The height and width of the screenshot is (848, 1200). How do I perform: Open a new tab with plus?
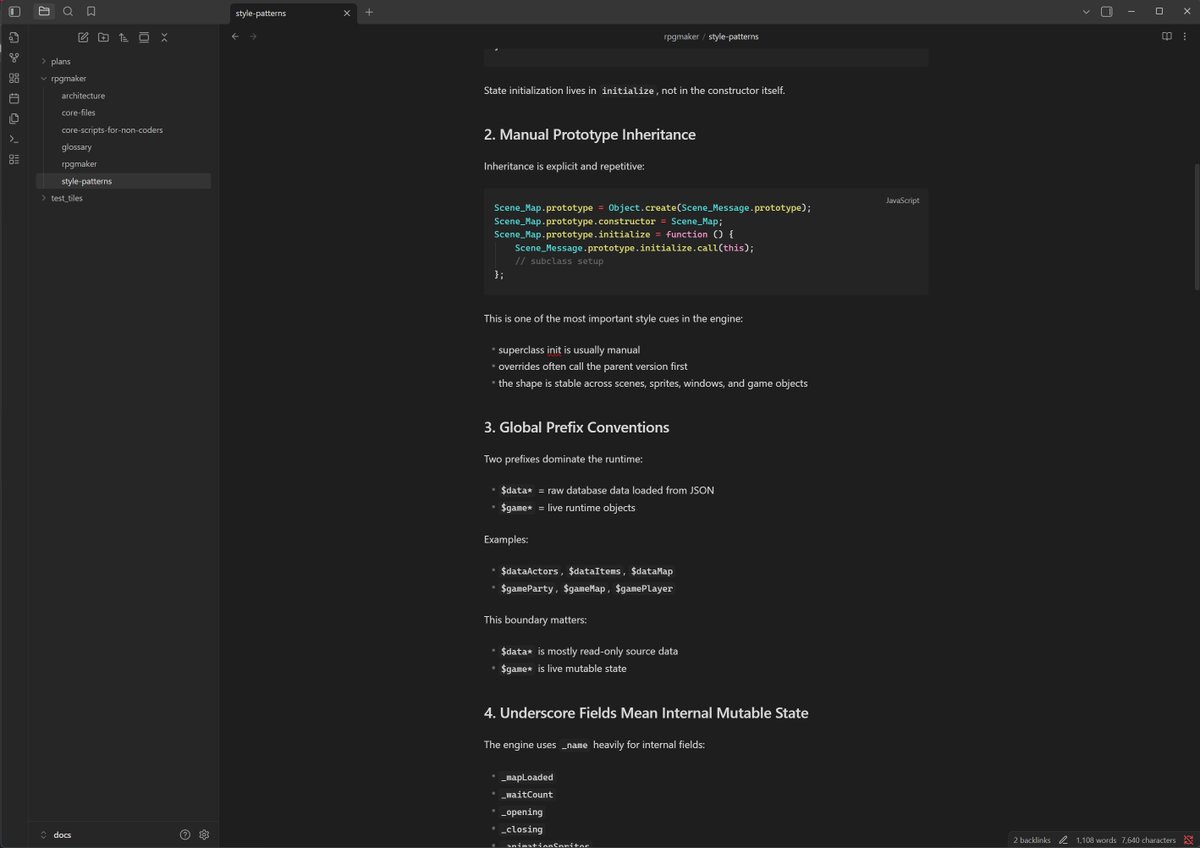point(369,12)
